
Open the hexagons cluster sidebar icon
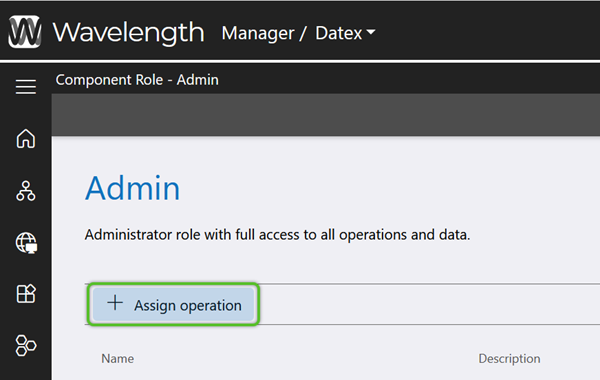coord(26,345)
